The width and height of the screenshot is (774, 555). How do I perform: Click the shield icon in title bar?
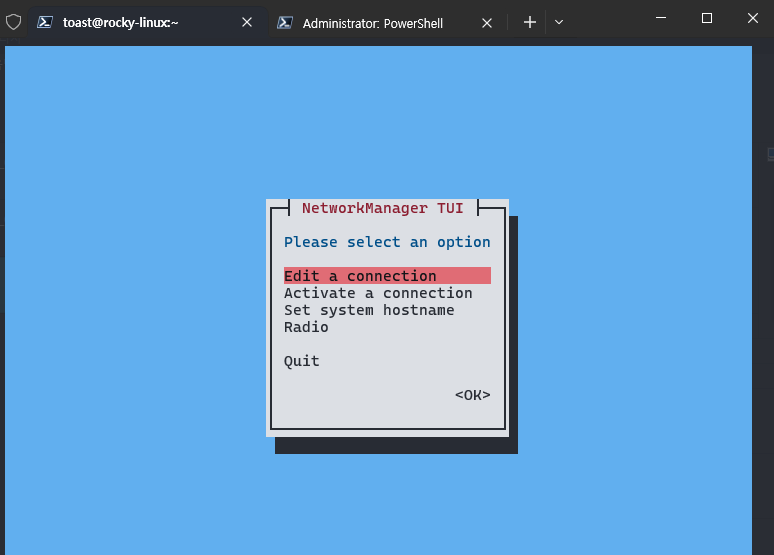(x=13, y=22)
